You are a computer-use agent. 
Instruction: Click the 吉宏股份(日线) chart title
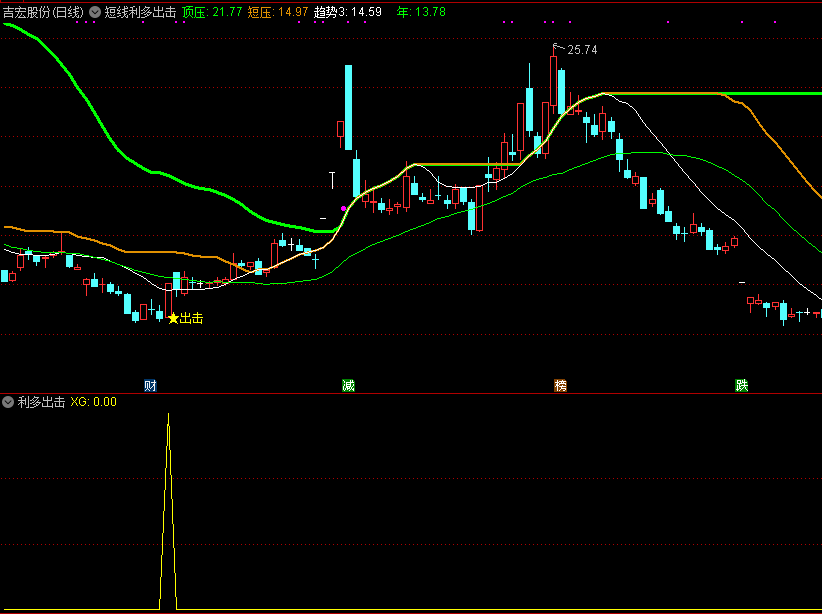click(44, 12)
